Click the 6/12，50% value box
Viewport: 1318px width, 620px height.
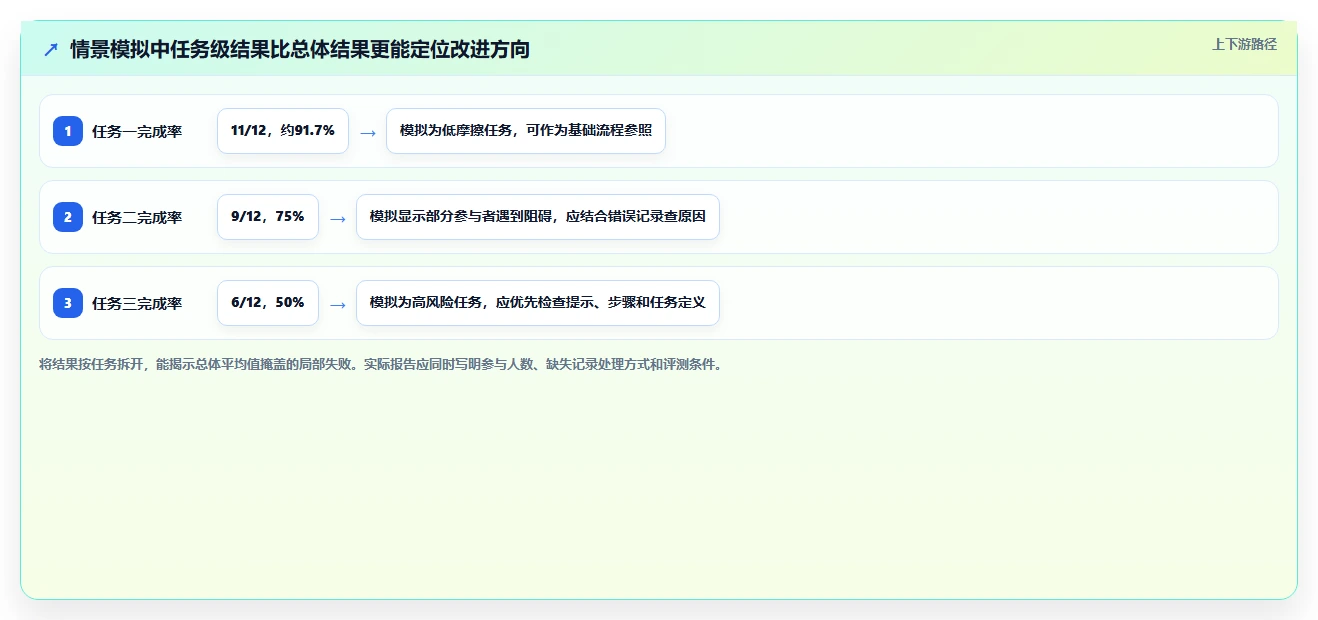pyautogui.click(x=268, y=303)
